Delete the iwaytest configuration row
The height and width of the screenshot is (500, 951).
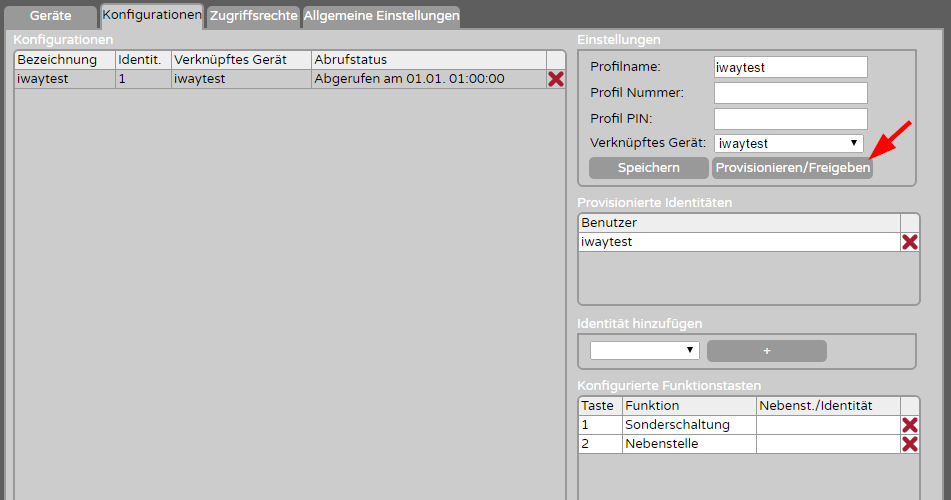[x=556, y=79]
